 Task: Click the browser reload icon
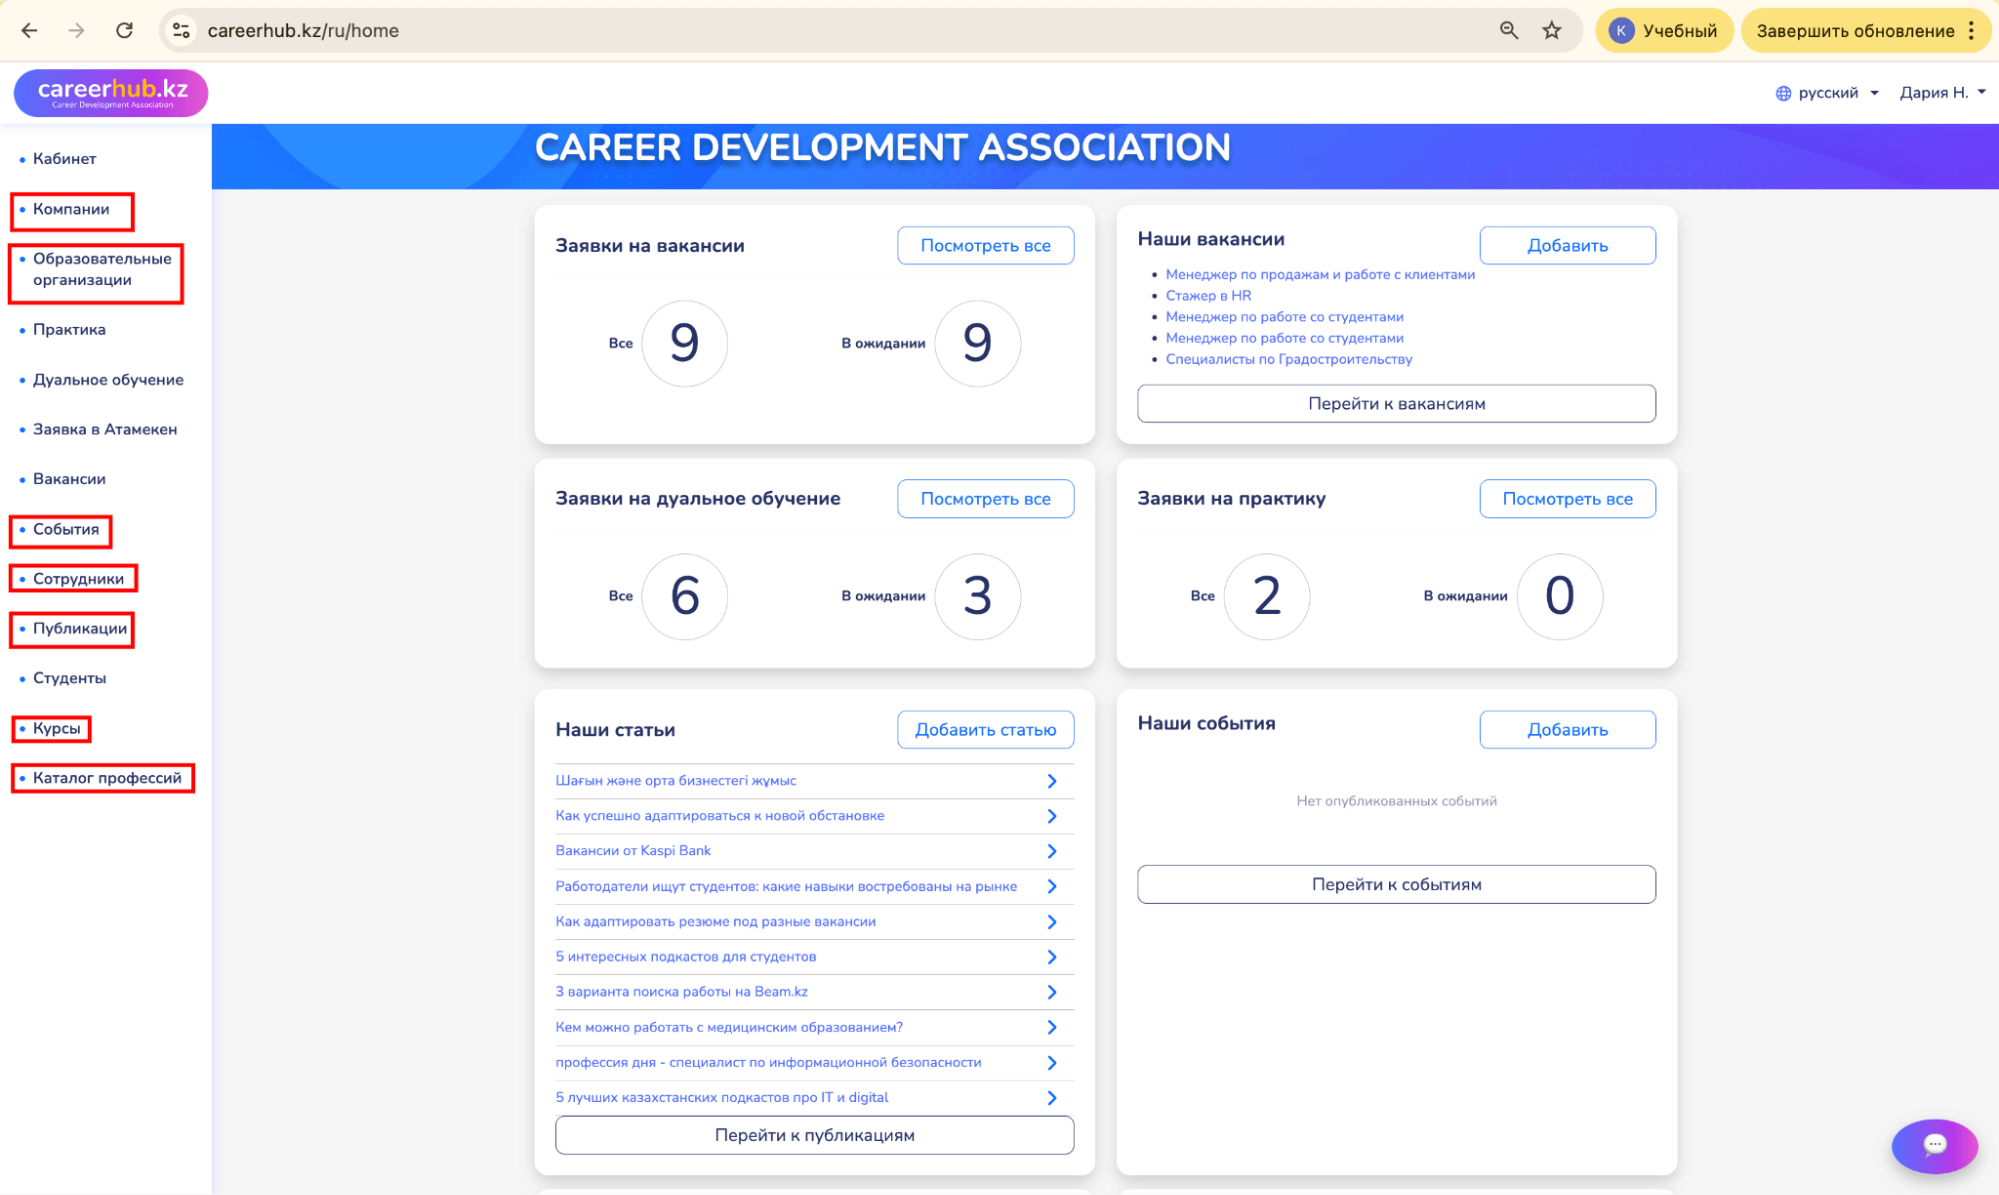[x=124, y=30]
